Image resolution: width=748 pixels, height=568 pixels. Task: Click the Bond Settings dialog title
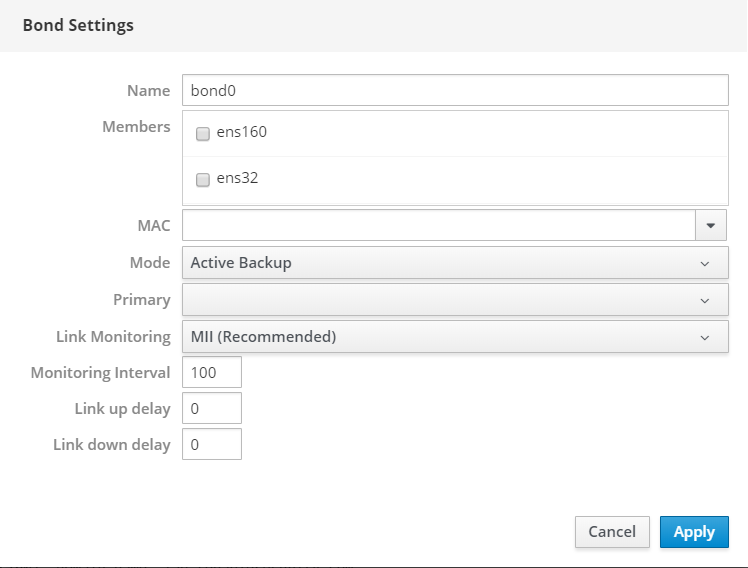[78, 25]
